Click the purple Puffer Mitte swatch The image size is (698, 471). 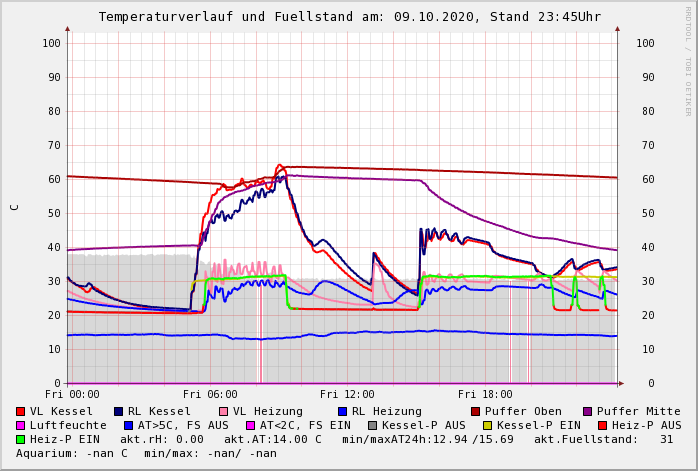(587, 411)
